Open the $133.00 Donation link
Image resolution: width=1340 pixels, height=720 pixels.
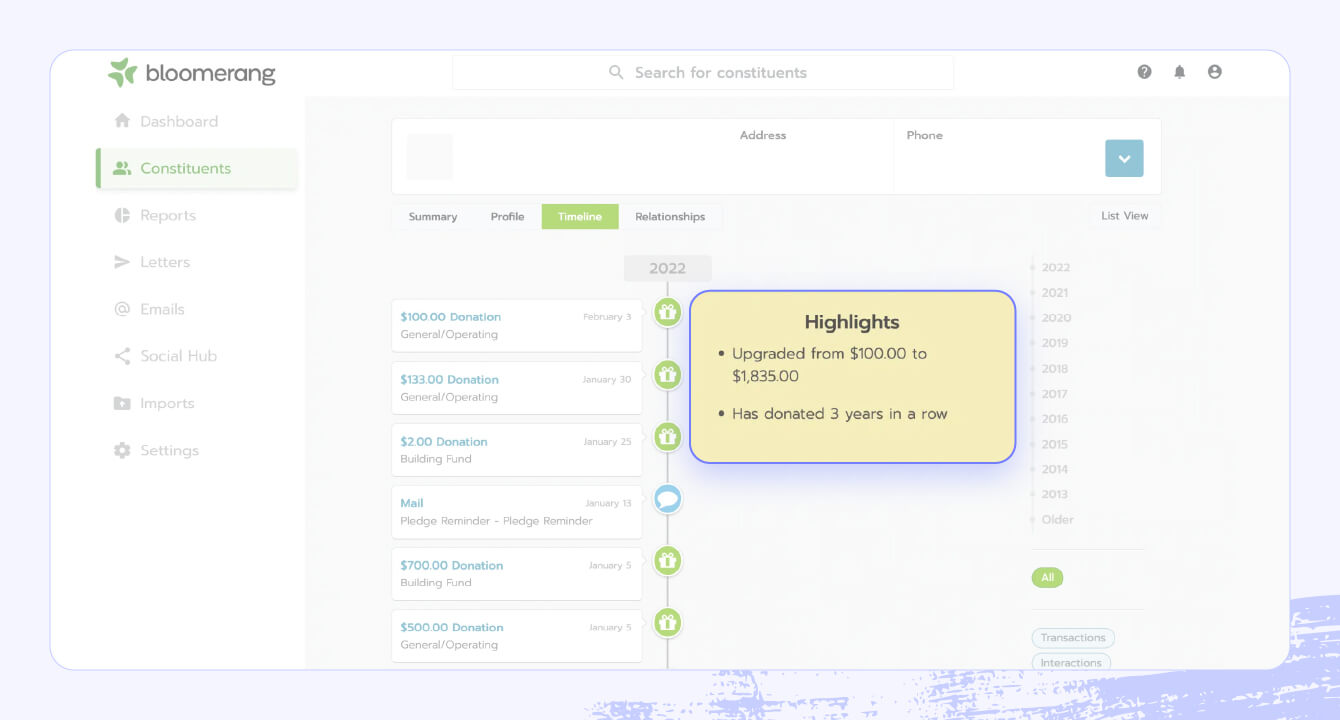point(450,379)
